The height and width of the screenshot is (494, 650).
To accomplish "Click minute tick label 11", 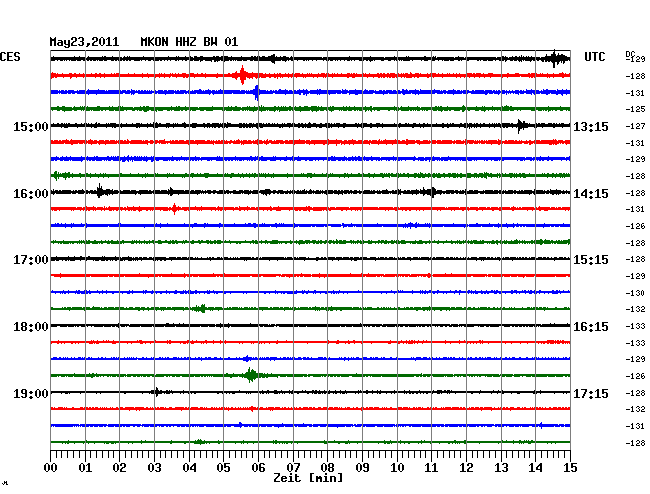I will (x=432, y=468).
